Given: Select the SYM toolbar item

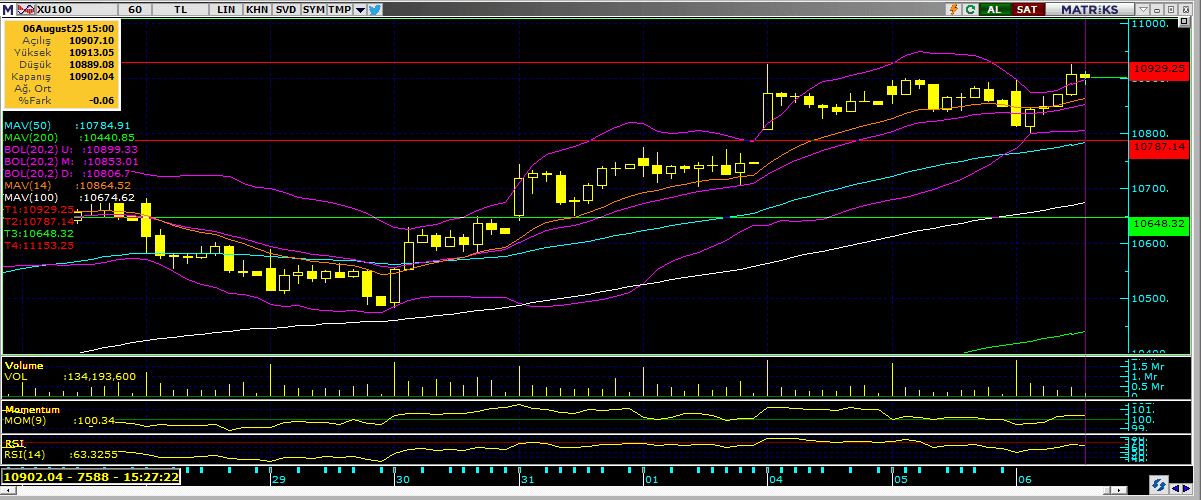Looking at the screenshot, I should (313, 9).
